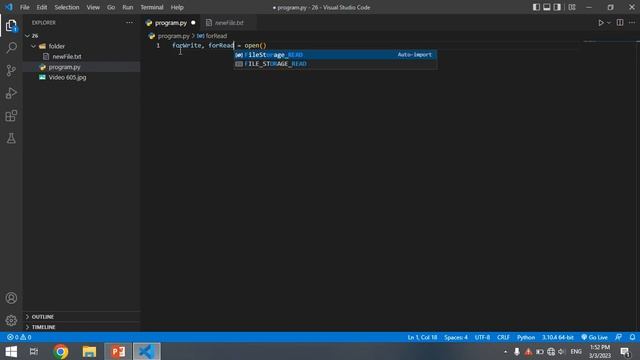Open the Source Control view
This screenshot has width=640, height=360.
pyautogui.click(x=11, y=70)
